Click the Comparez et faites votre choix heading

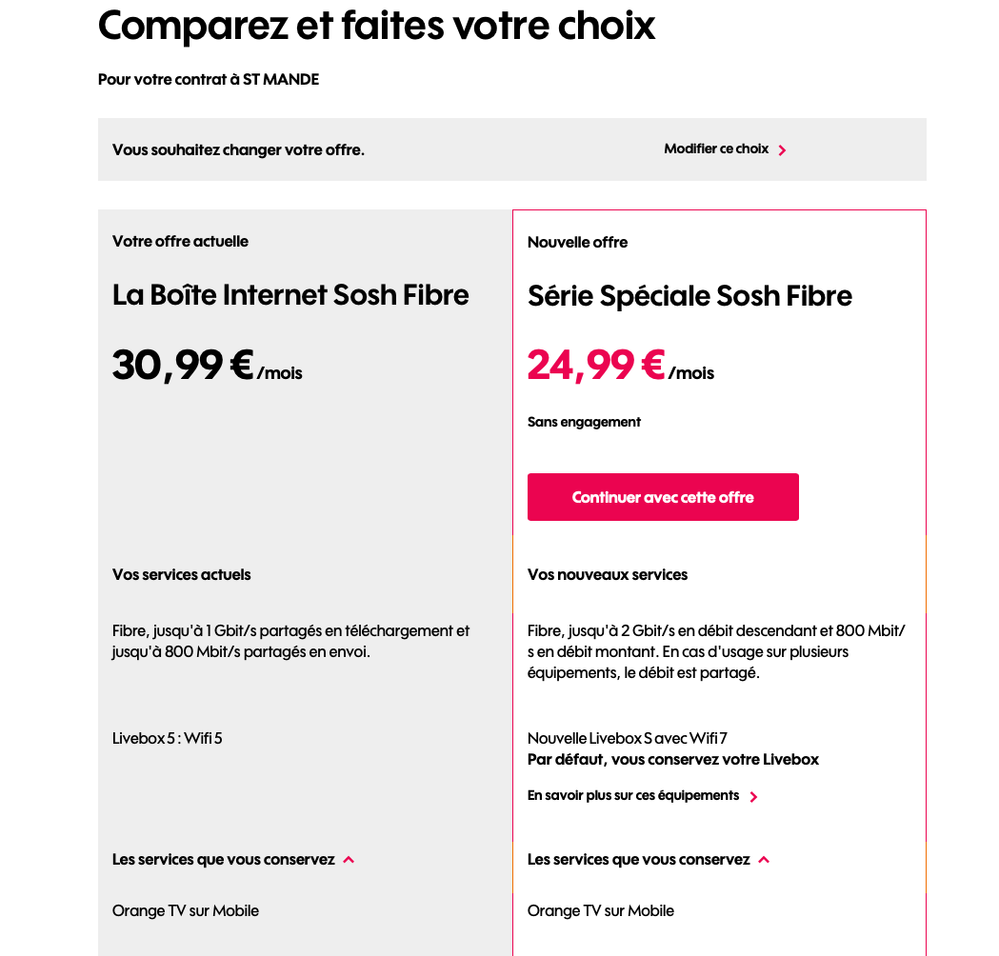point(376,25)
